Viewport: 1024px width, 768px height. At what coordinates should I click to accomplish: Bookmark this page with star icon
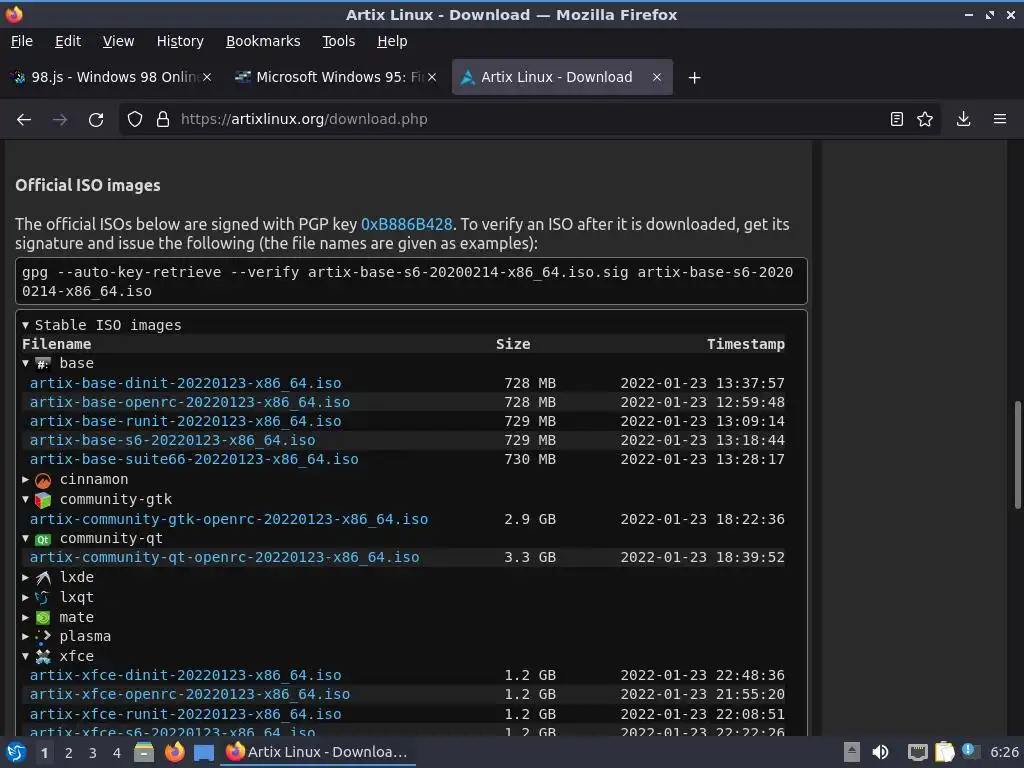[925, 120]
